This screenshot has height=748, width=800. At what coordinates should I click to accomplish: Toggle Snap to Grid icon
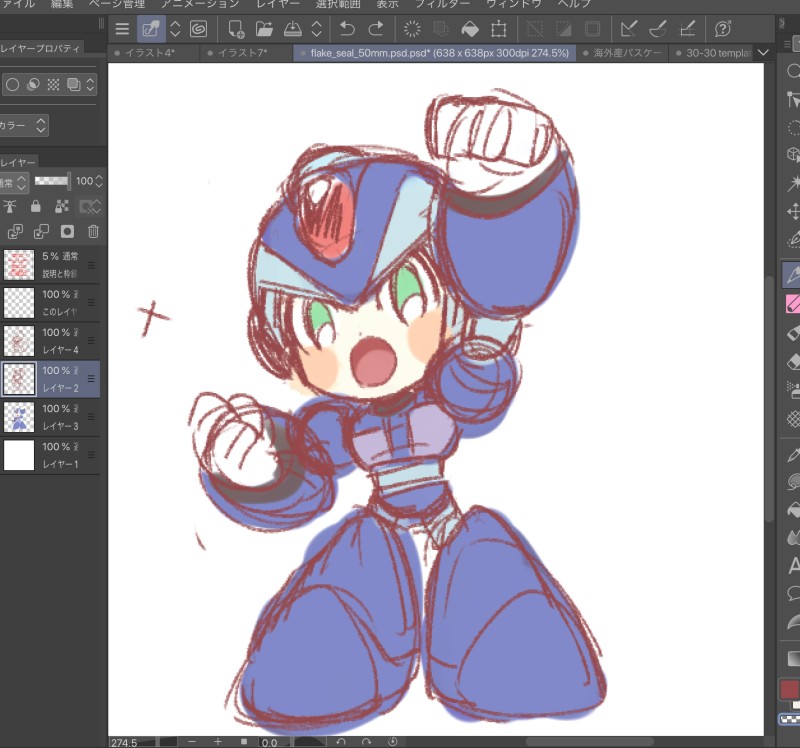click(687, 29)
